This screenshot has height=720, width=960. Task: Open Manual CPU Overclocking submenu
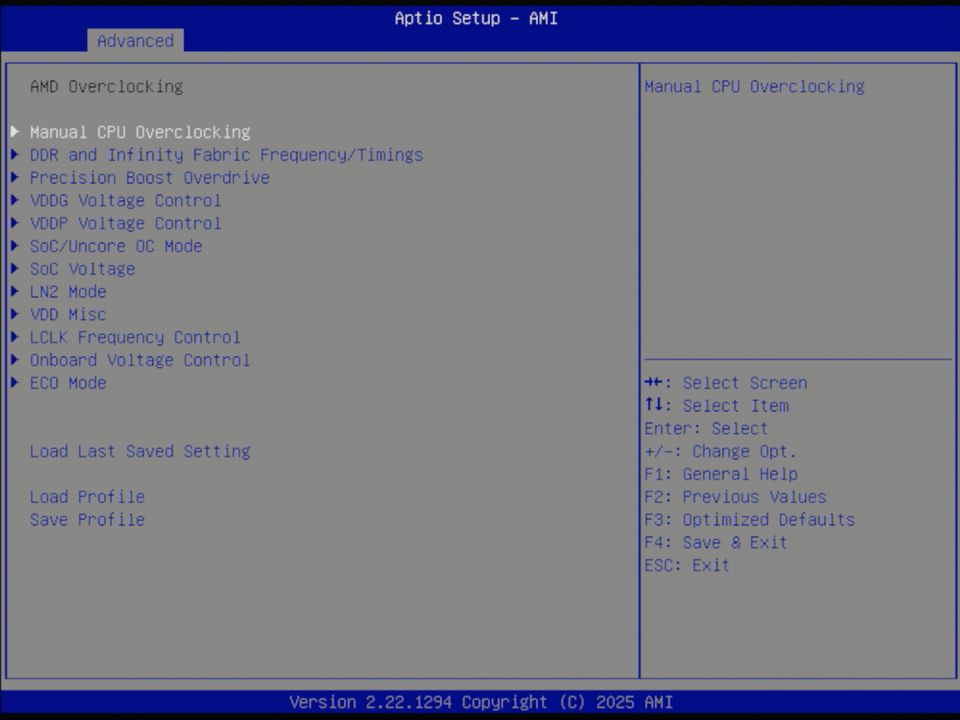pos(140,131)
